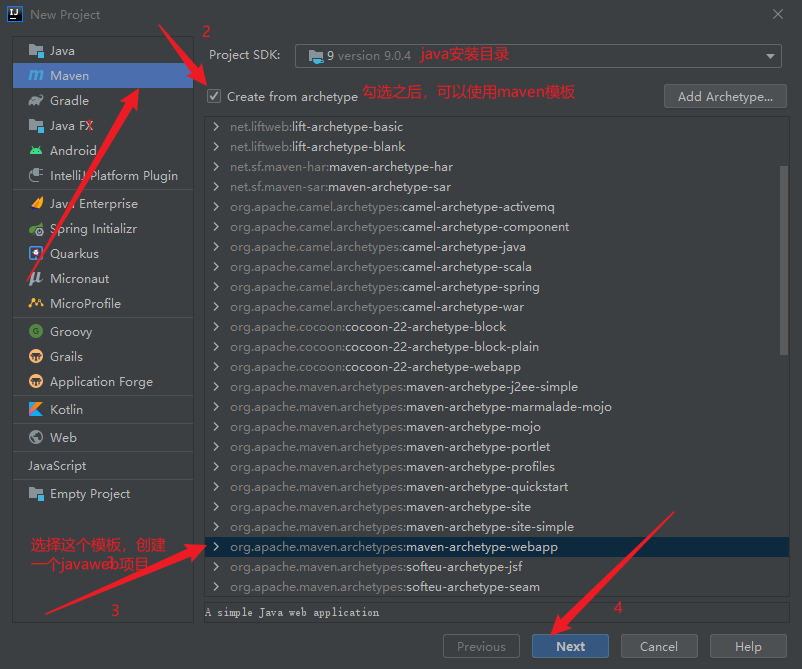Click 'A simple Java web application' description
802x669 pixels.
292,612
